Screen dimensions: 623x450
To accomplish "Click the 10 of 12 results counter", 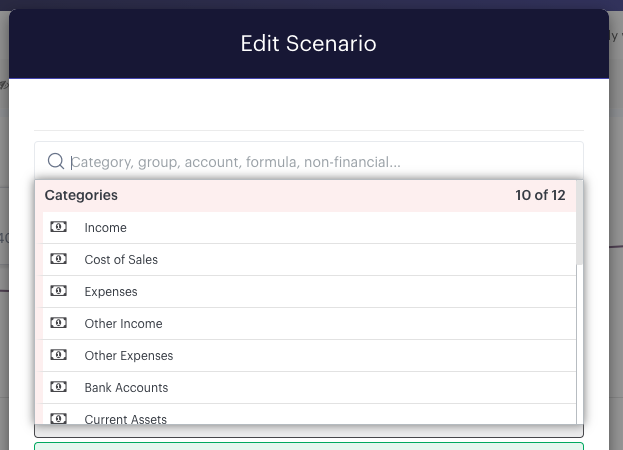I will tap(540, 195).
